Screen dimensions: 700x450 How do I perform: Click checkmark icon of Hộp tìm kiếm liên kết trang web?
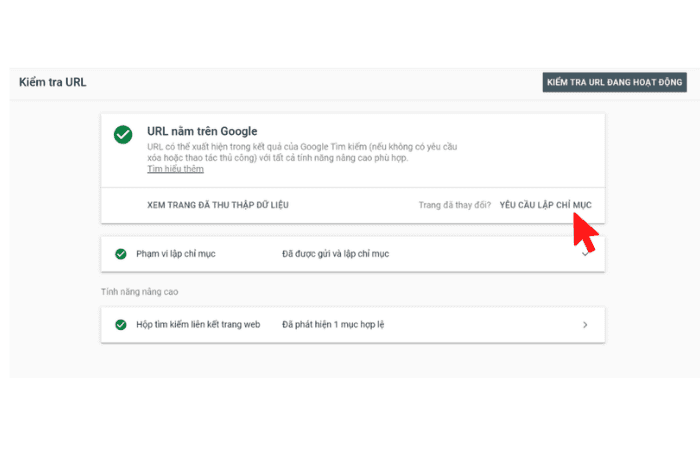(x=121, y=325)
